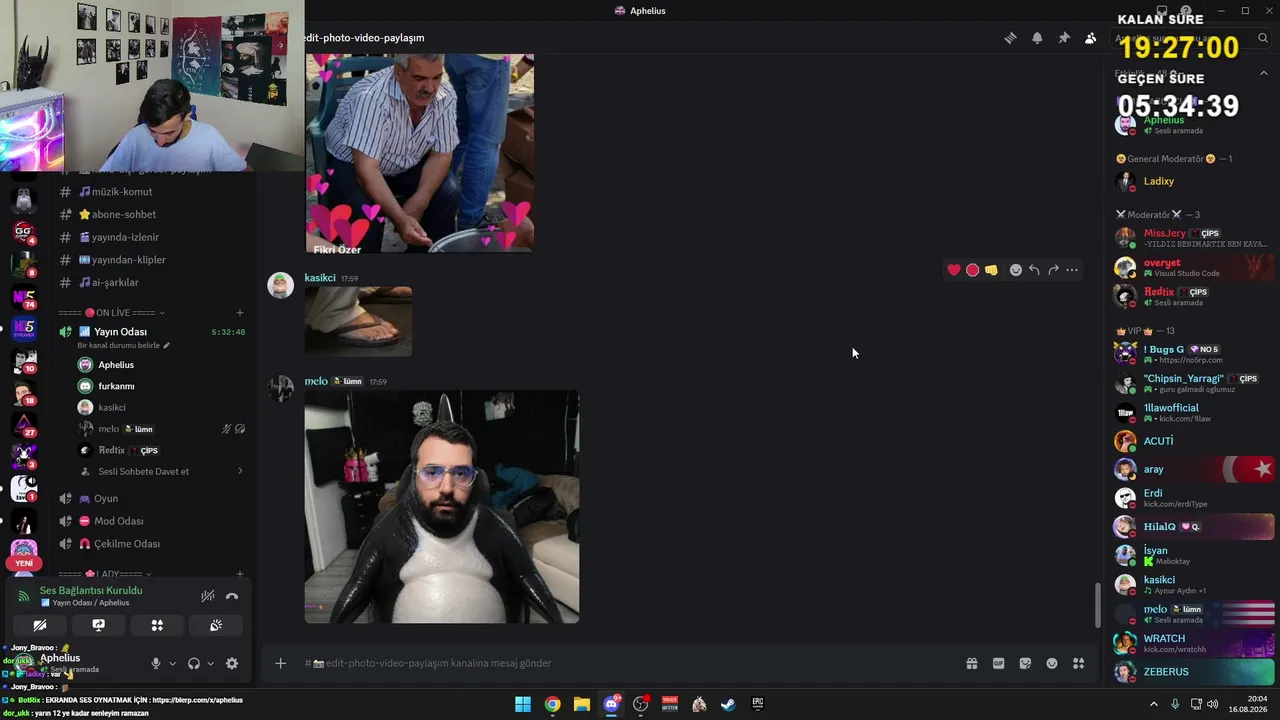Open the Threads icon in channel header
1280x720 pixels.
click(x=1011, y=38)
